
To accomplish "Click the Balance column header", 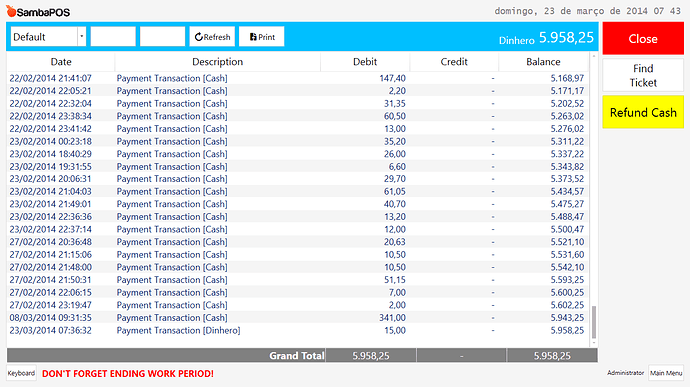I will click(543, 62).
